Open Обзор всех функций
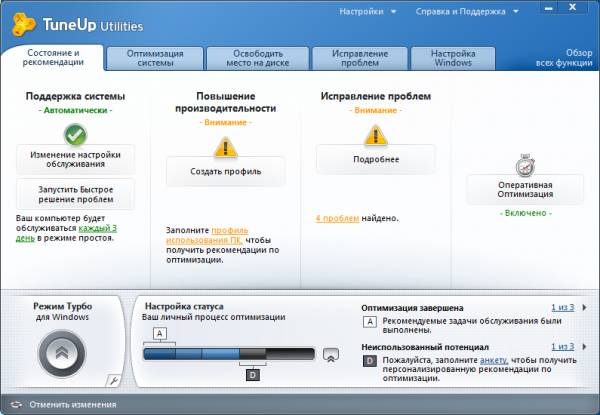This screenshot has height=415, width=600. [564, 58]
